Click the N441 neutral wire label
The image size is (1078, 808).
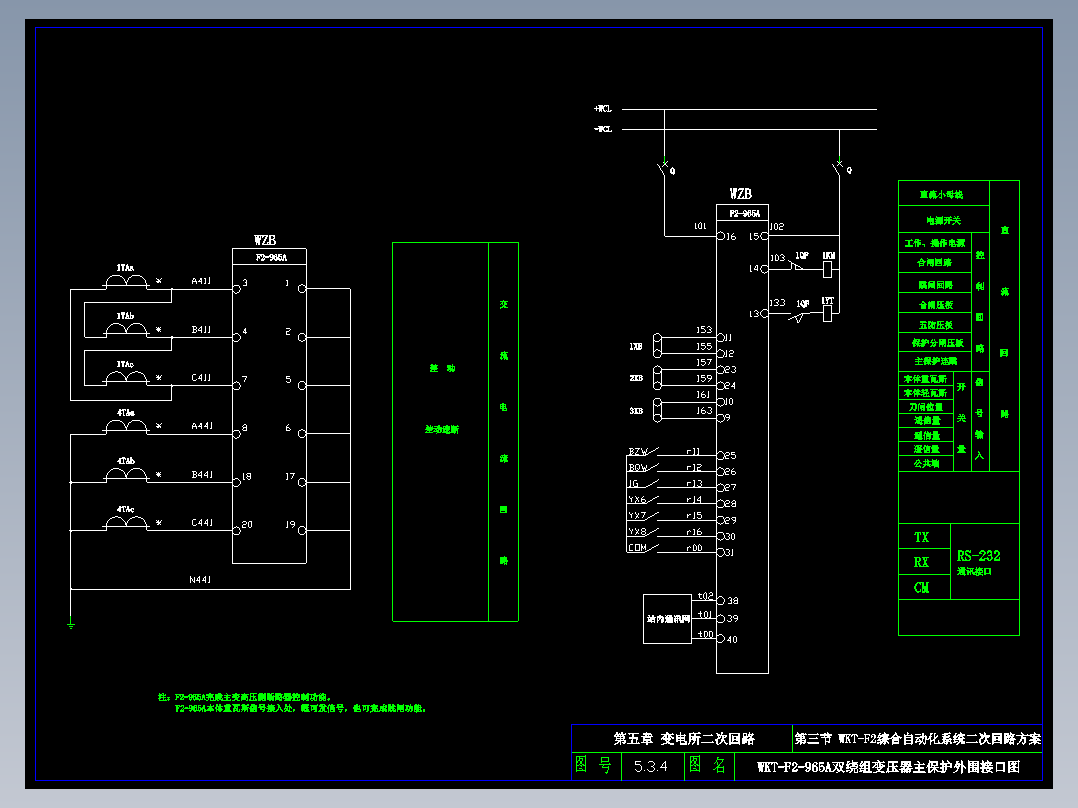tap(200, 580)
